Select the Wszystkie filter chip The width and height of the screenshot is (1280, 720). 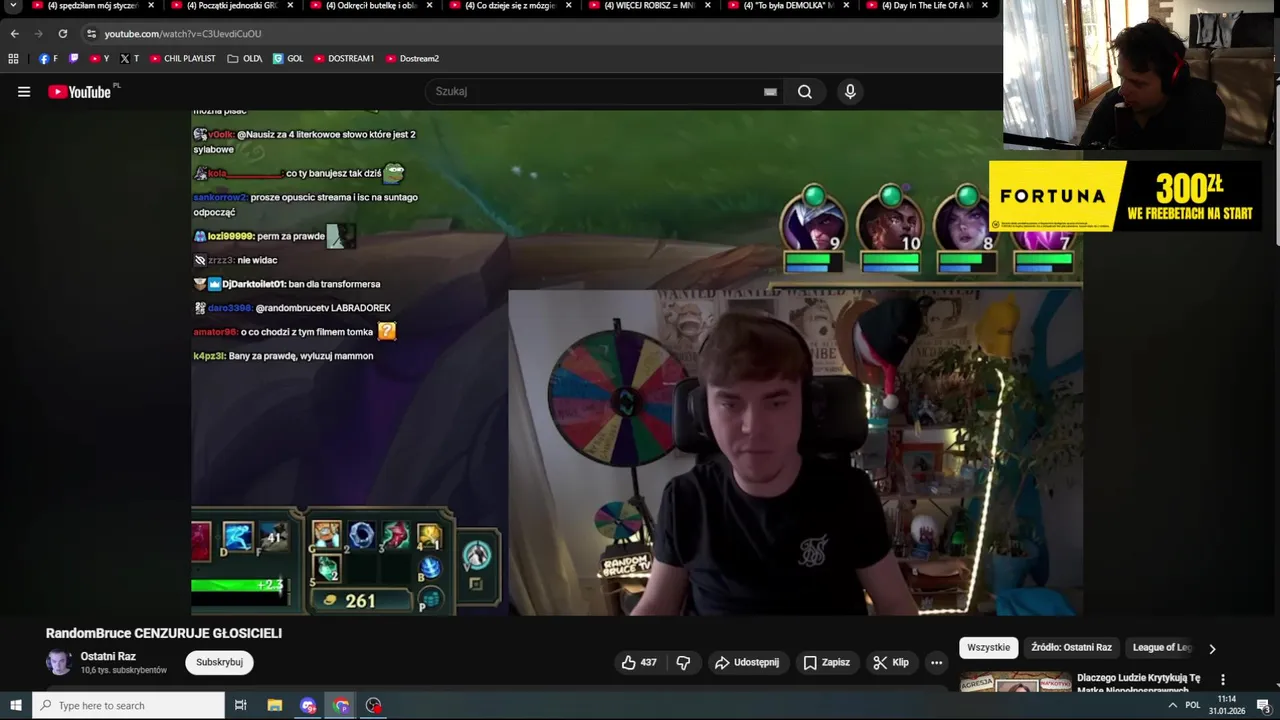pos(988,647)
